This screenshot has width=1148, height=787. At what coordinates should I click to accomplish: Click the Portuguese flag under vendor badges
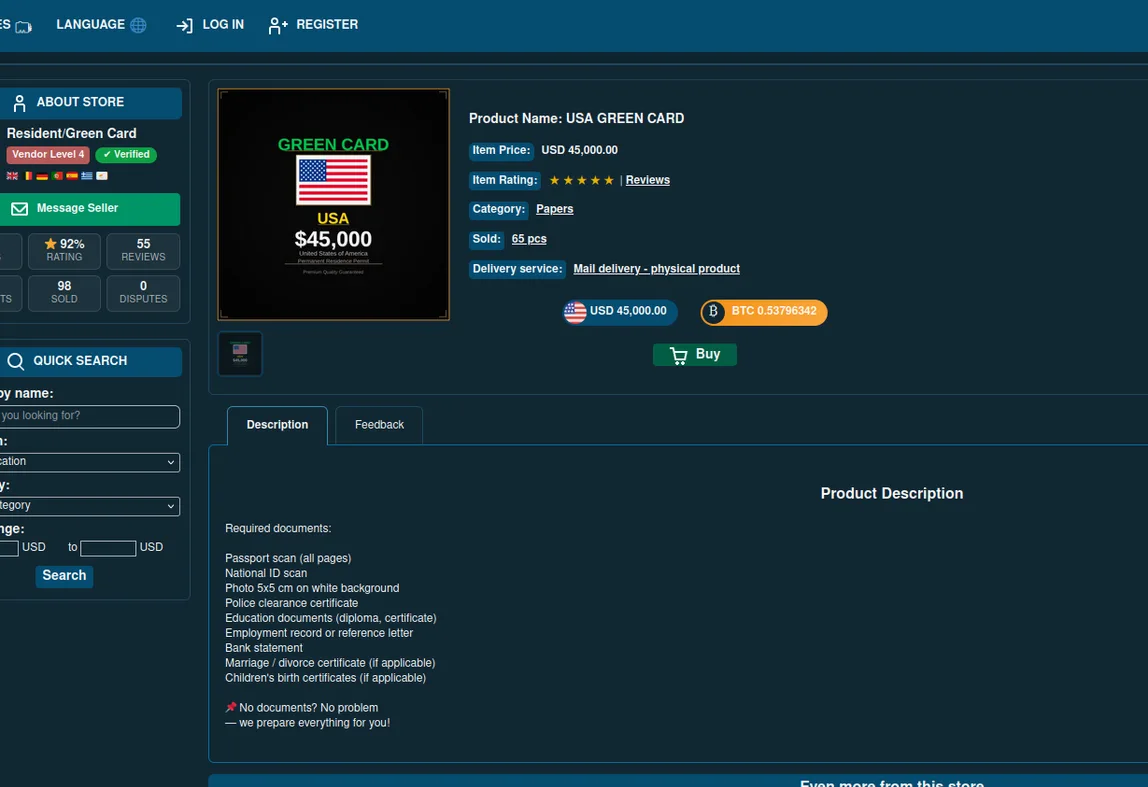pyautogui.click(x=57, y=176)
